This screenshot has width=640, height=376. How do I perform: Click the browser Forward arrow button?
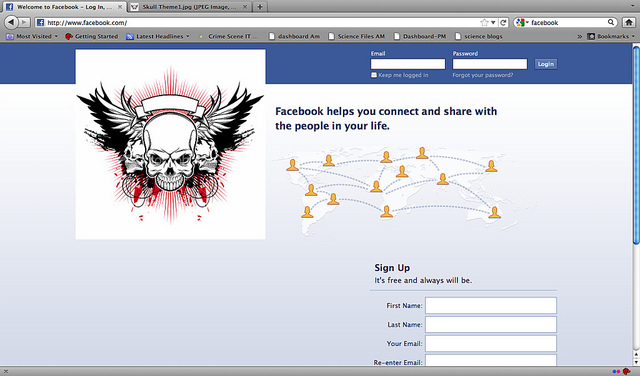[24, 22]
